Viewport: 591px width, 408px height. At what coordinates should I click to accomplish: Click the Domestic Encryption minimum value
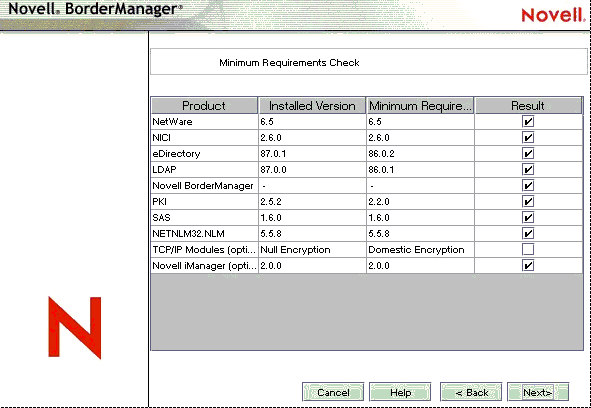(416, 250)
